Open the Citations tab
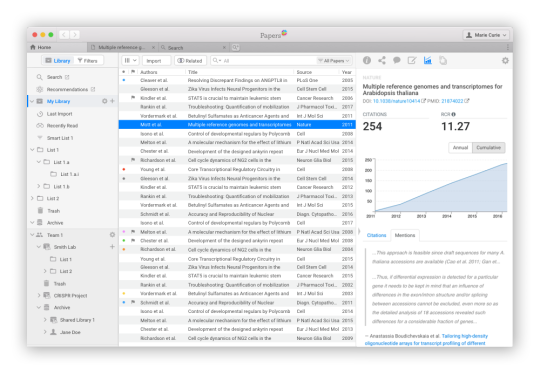 376,235
